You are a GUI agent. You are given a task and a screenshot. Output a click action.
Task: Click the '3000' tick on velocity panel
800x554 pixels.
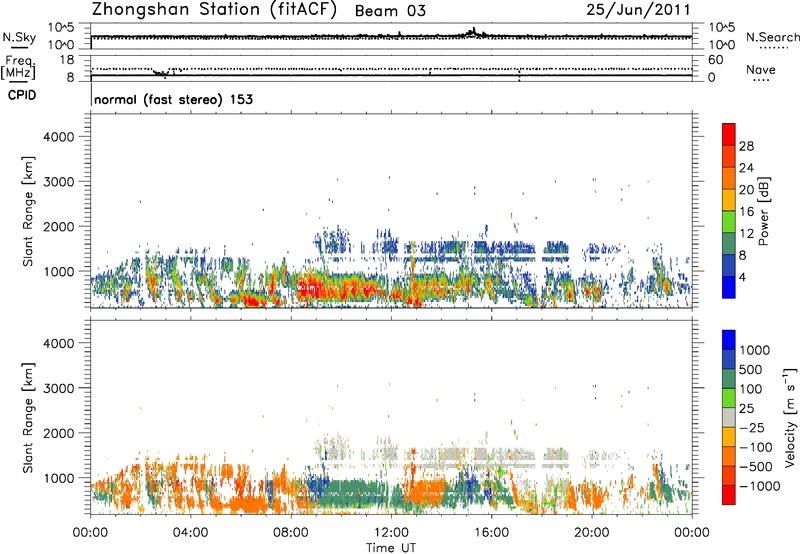(59, 388)
